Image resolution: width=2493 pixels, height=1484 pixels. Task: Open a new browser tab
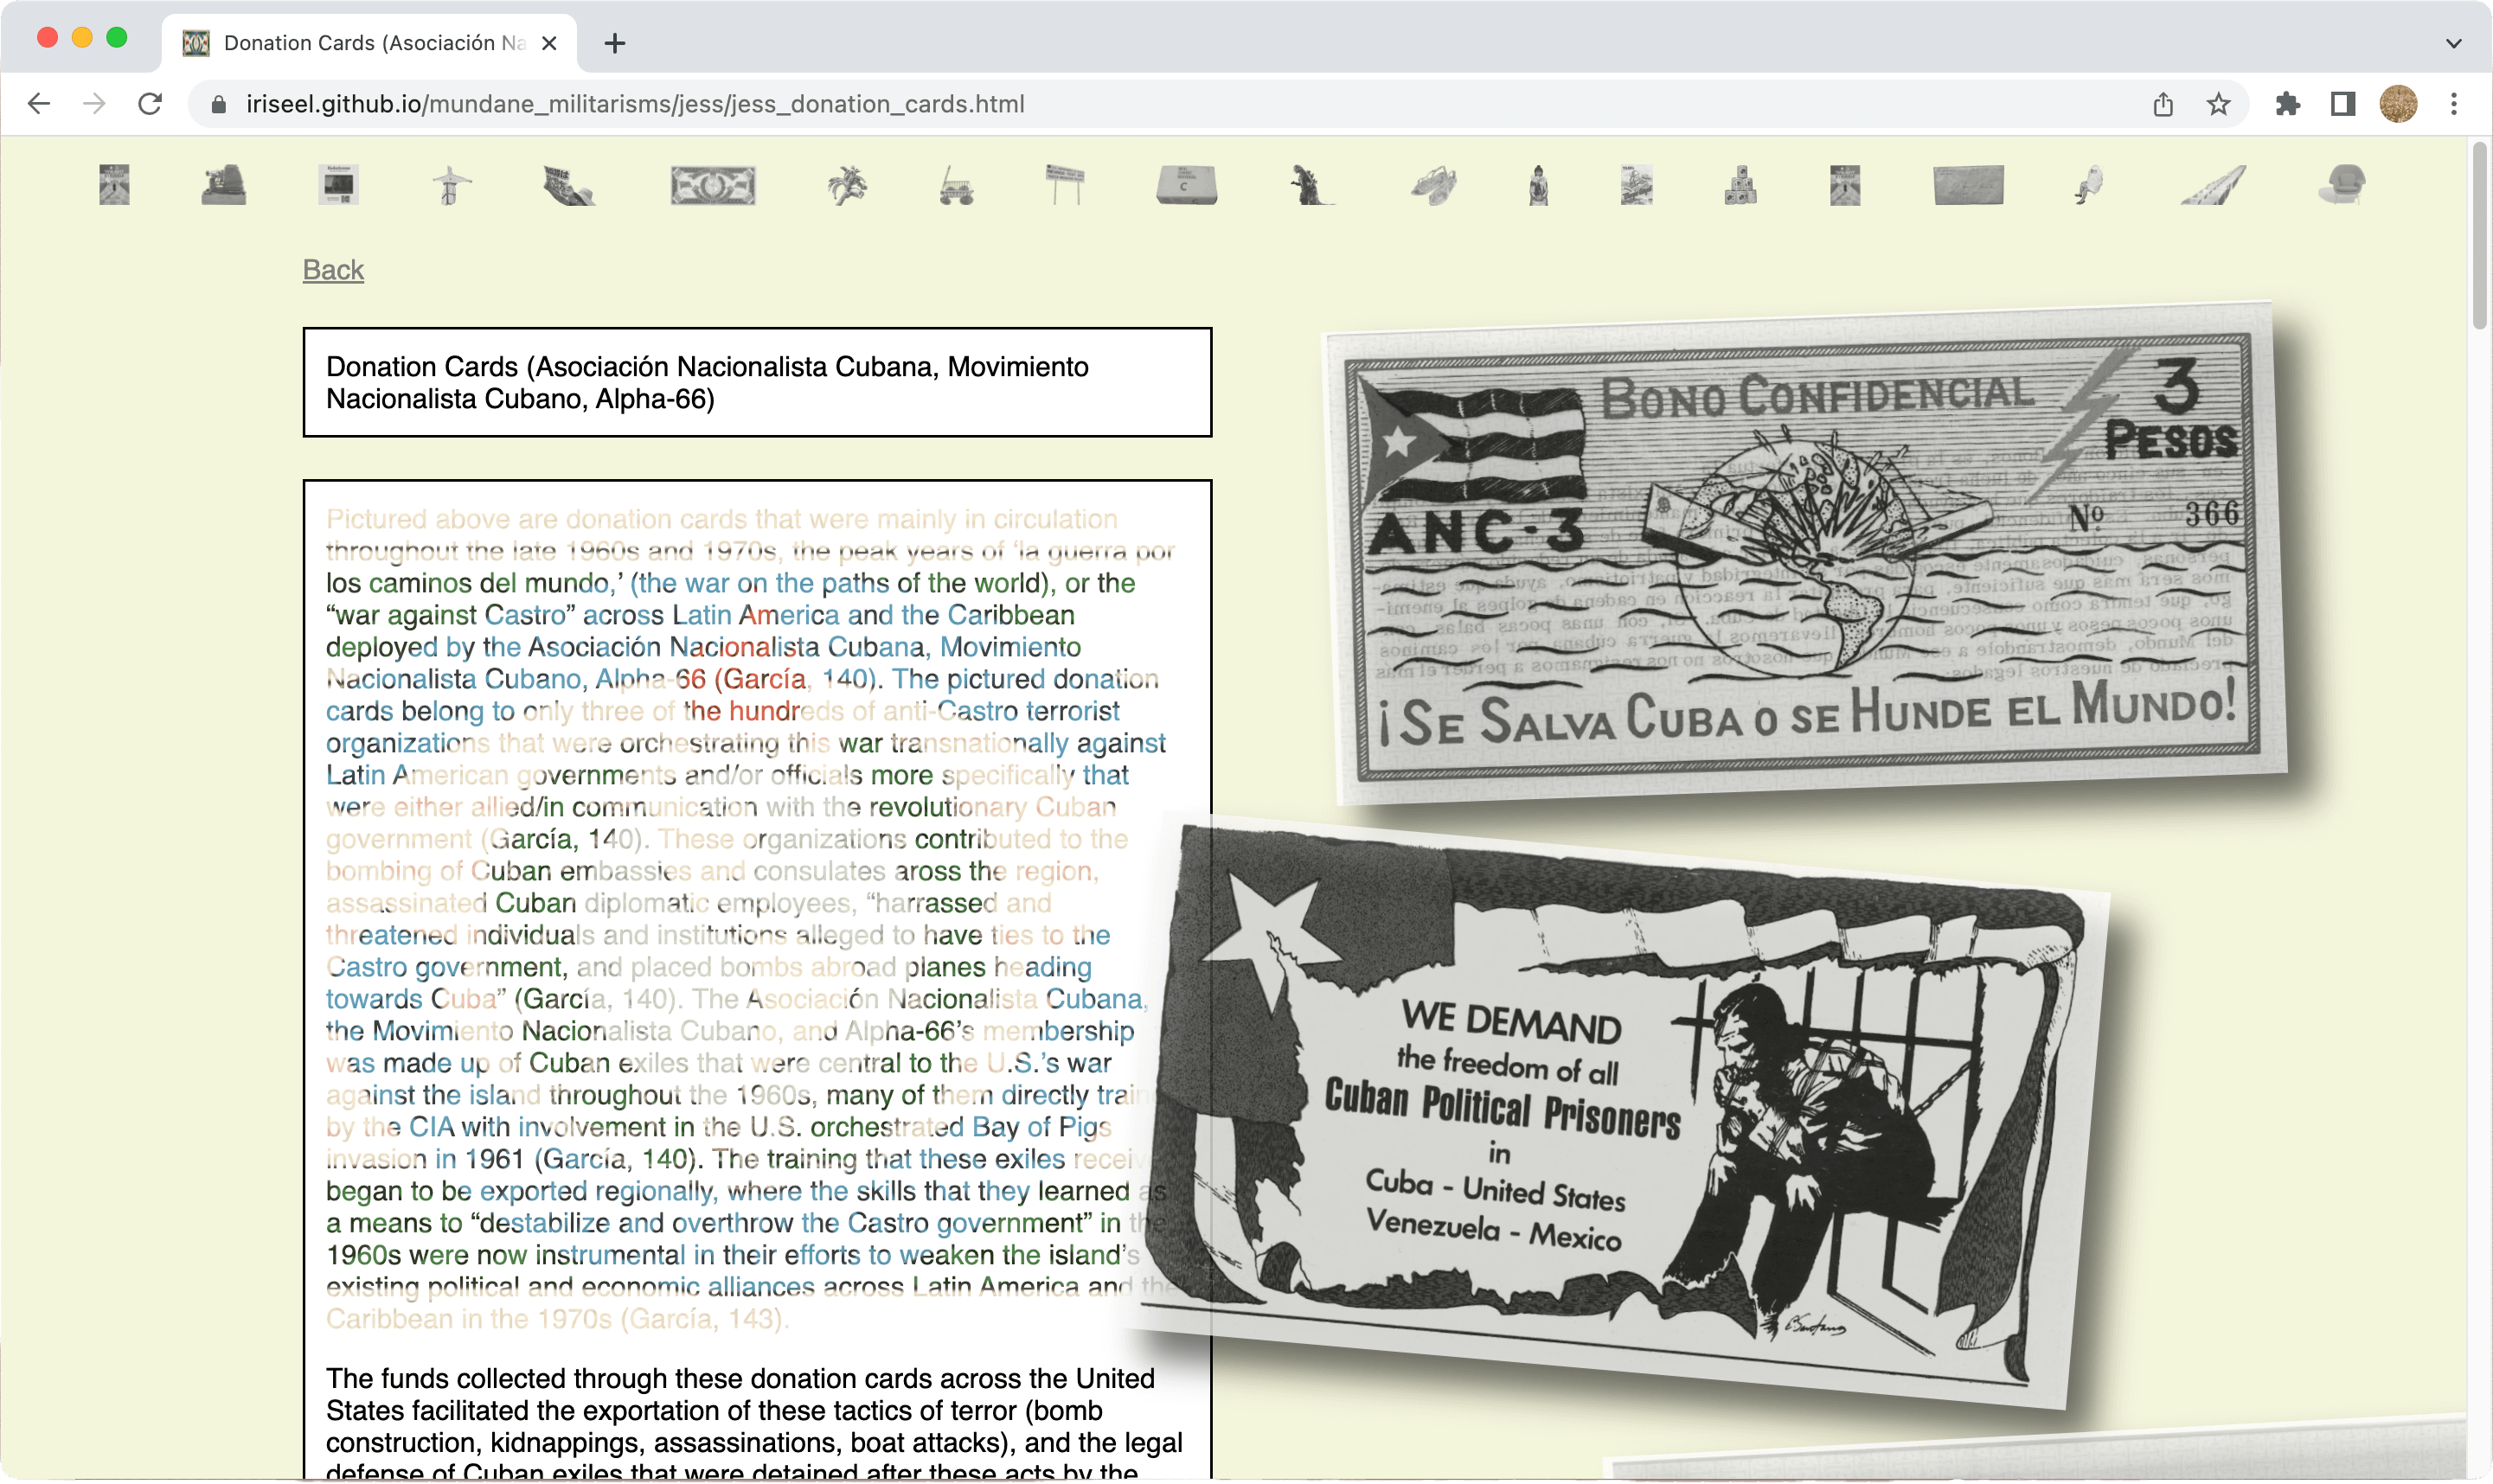615,43
